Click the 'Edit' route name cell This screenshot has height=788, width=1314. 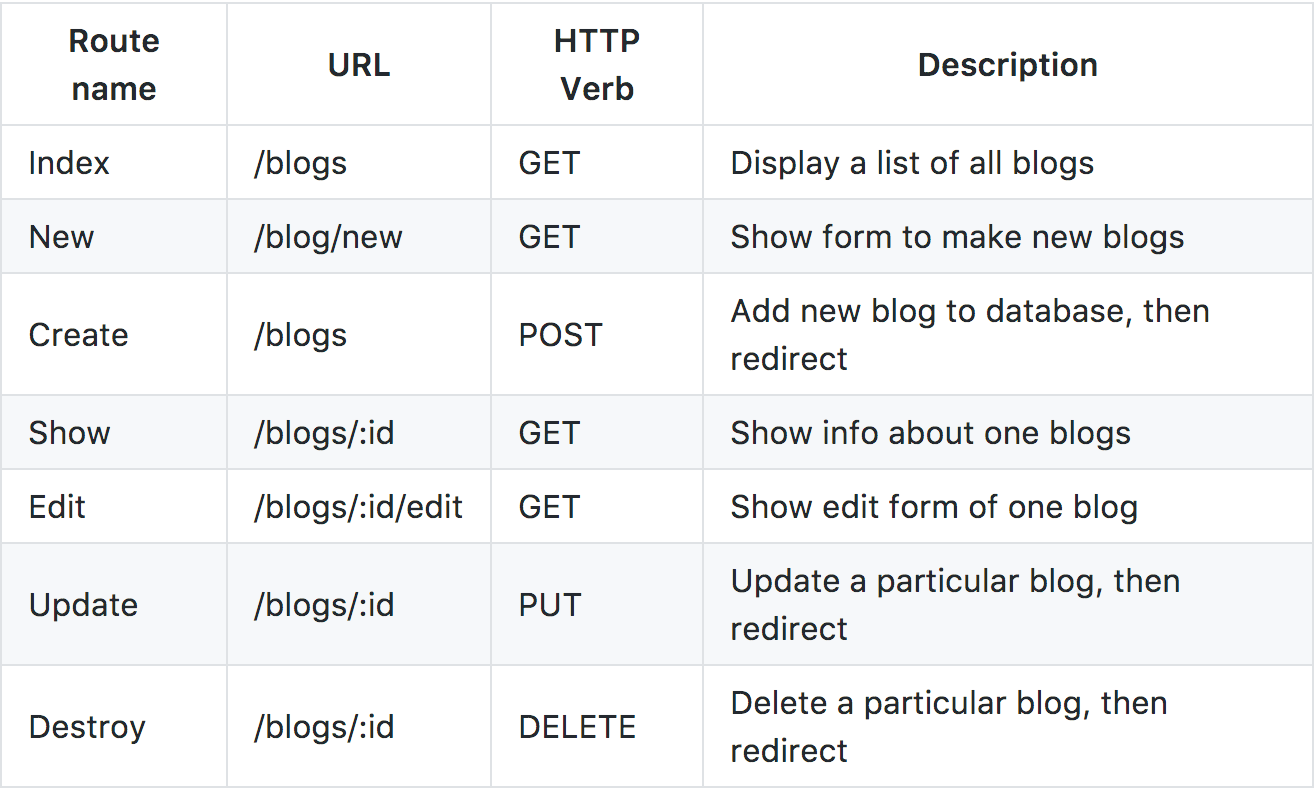point(57,507)
